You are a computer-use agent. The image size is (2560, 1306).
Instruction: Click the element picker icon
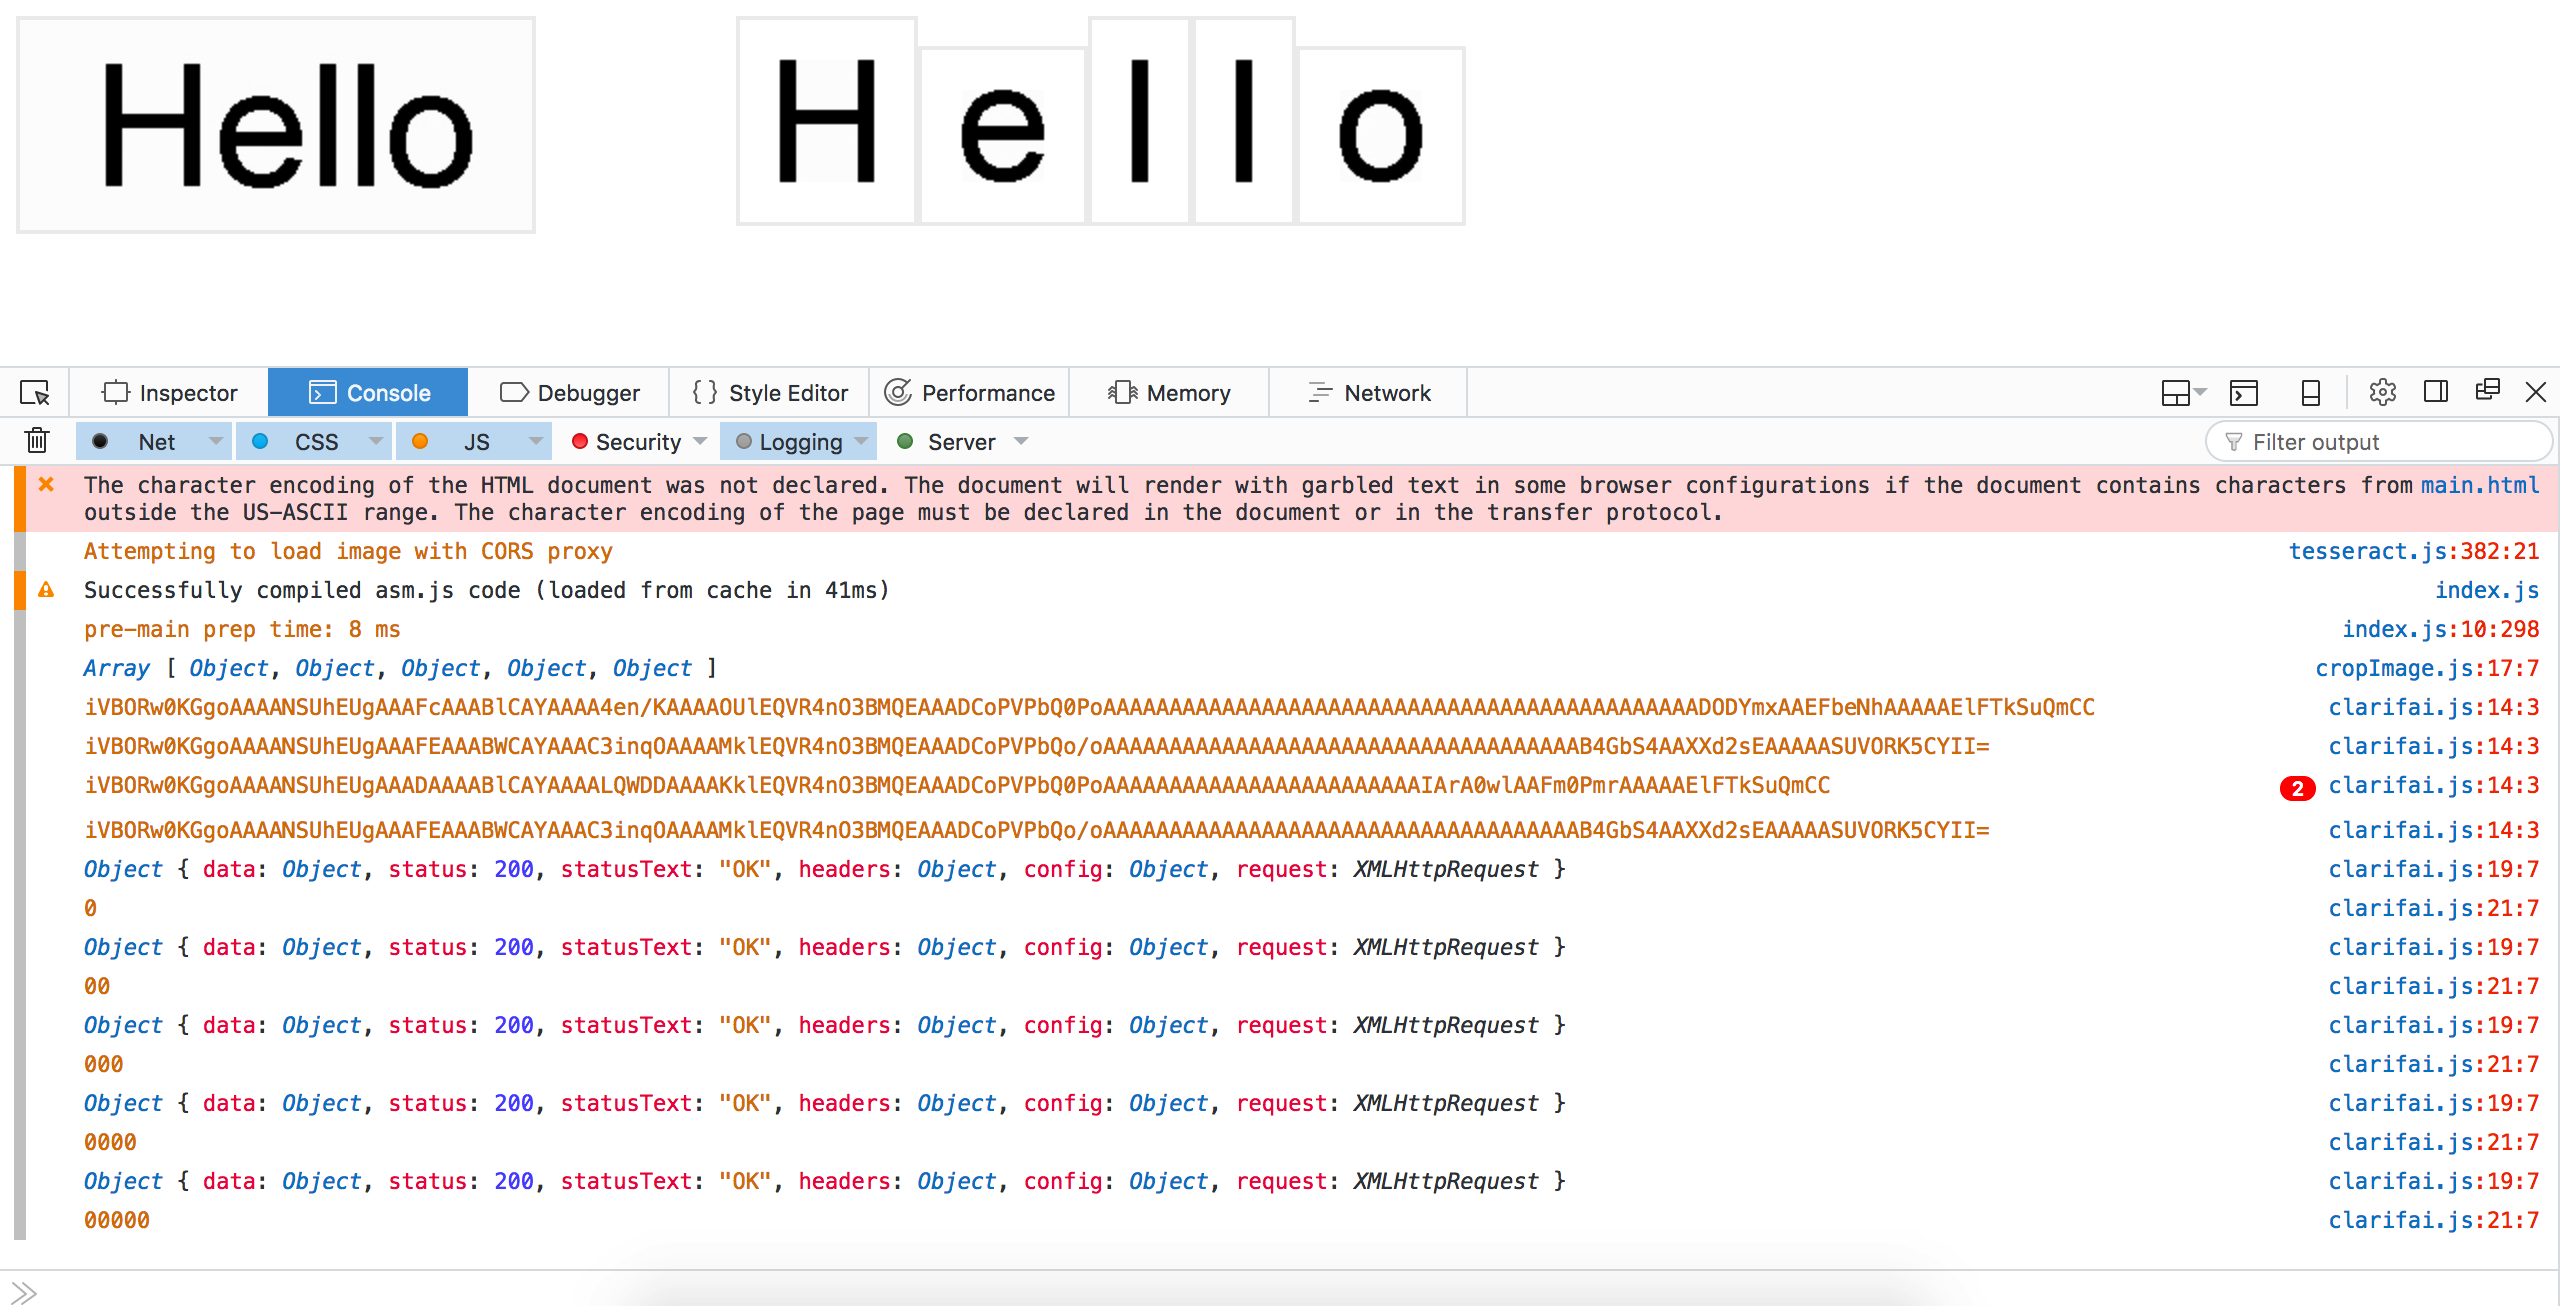(x=35, y=393)
